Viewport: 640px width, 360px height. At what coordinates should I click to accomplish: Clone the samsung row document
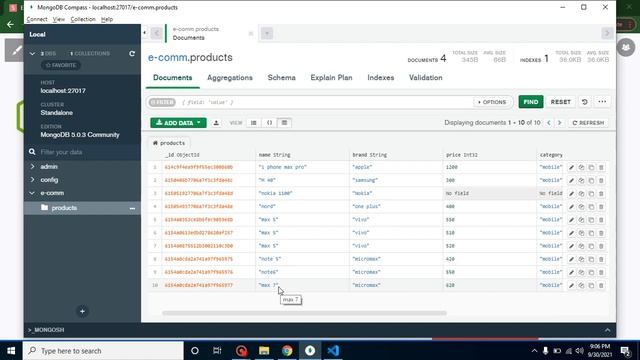coord(591,180)
